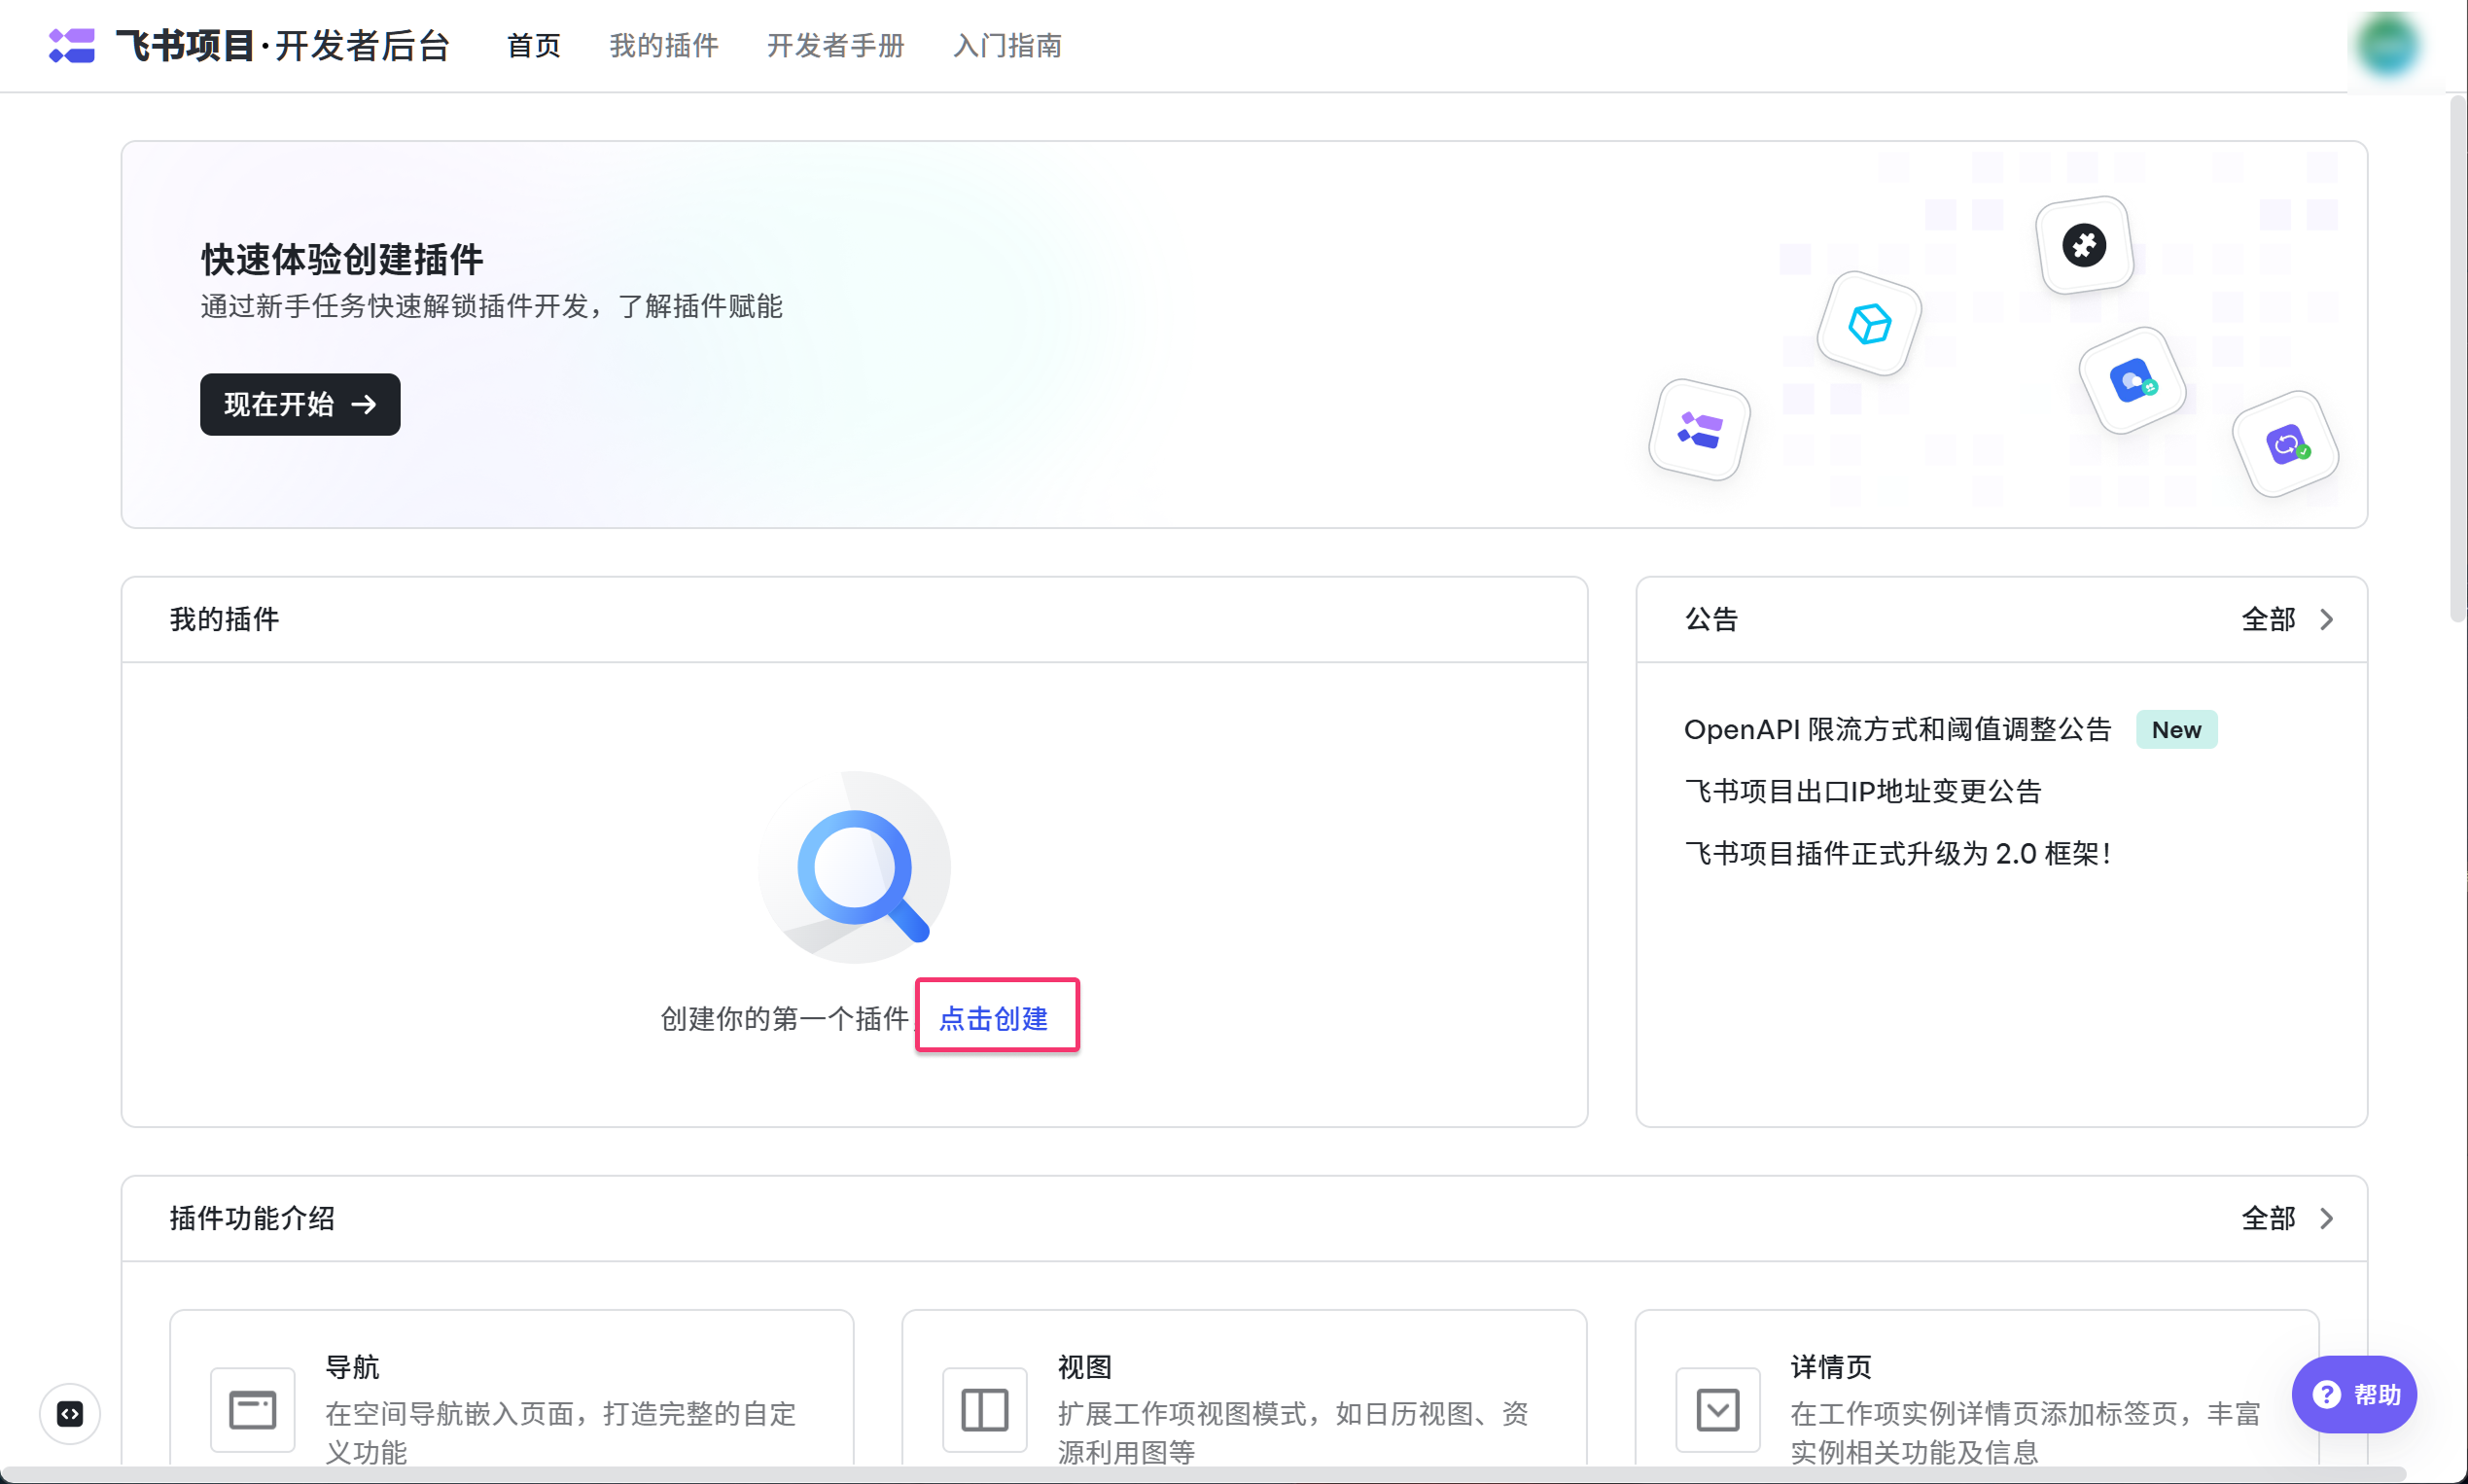Screen dimensions: 2468x1484
Task: Open the OpenAPI 限流方式和阈值调整公告 announcement
Action: (x=1897, y=729)
